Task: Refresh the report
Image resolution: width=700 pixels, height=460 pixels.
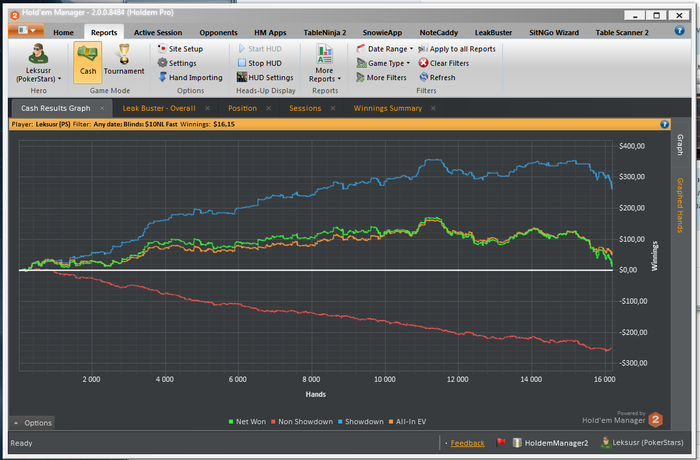Action: point(437,77)
